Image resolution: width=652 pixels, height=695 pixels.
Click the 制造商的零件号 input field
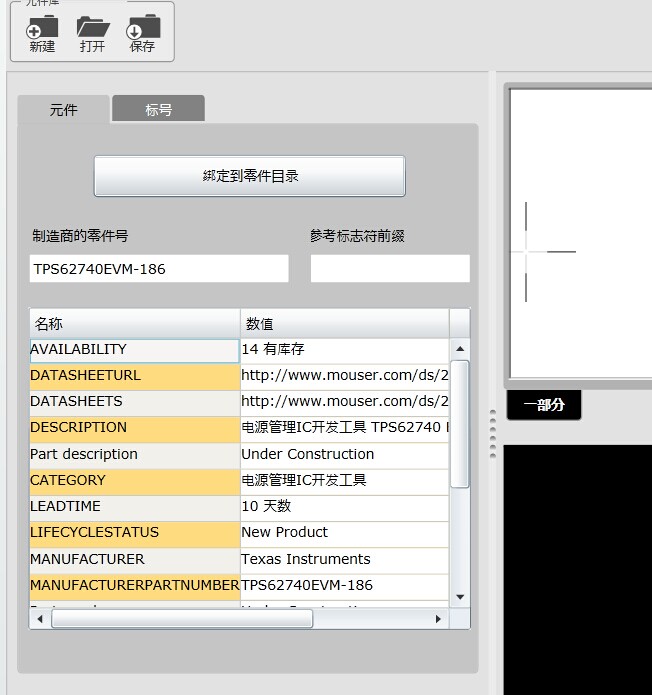click(x=159, y=269)
